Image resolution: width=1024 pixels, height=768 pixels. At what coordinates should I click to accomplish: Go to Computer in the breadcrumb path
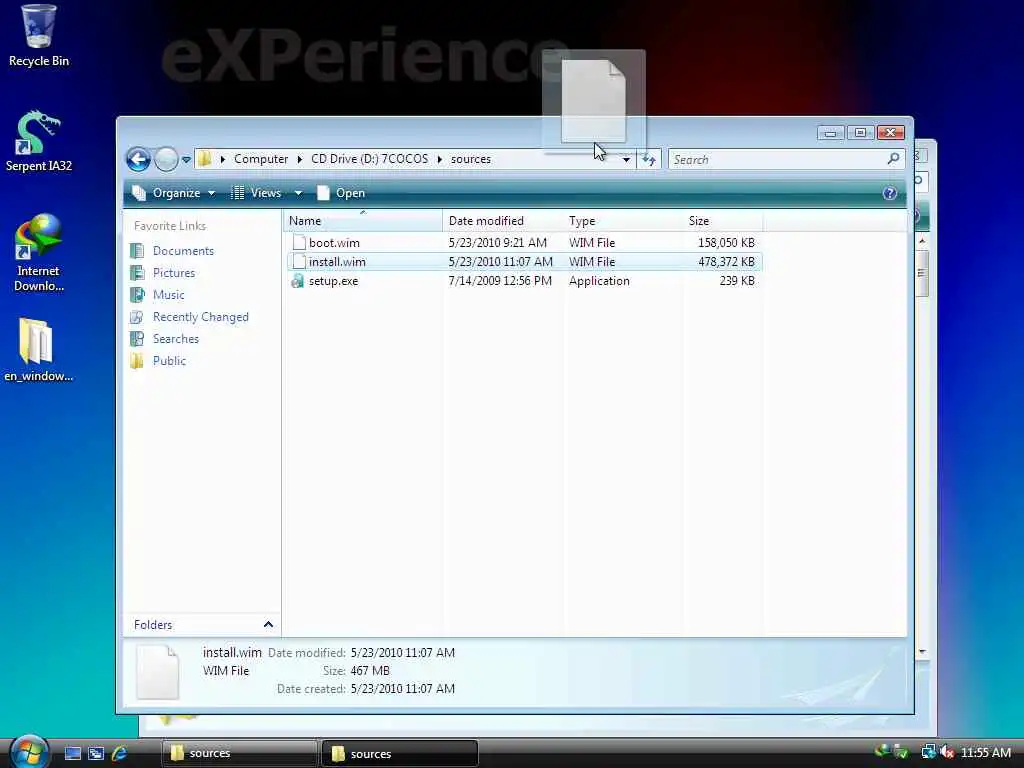(x=261, y=159)
